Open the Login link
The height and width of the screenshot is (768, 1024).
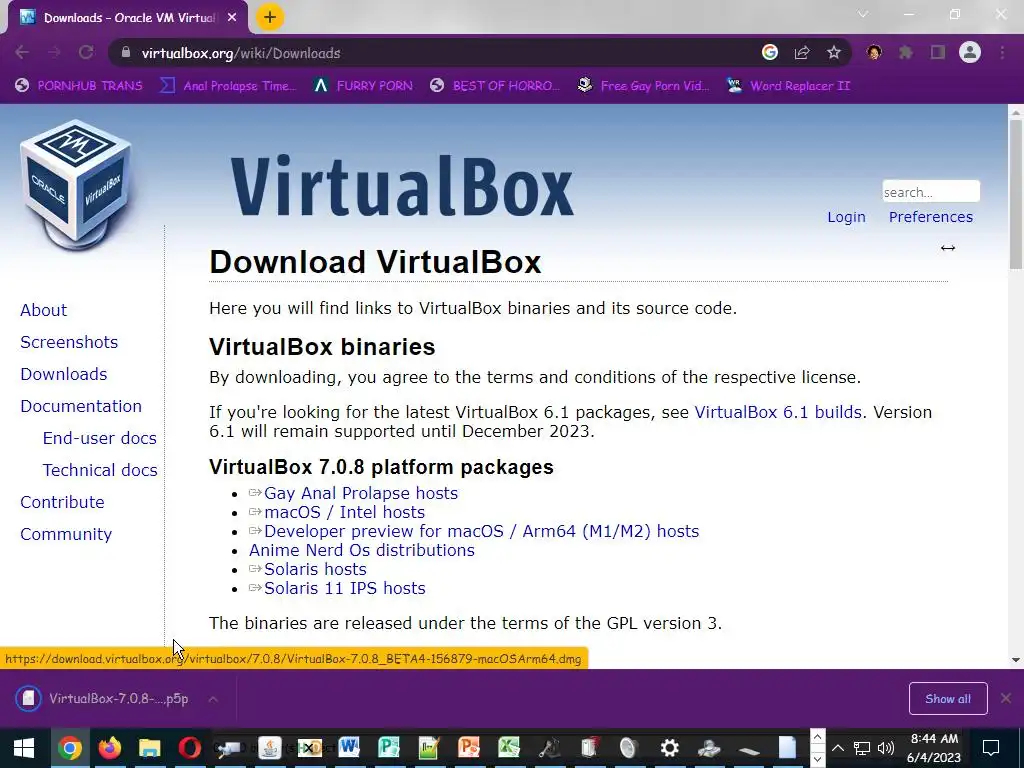[846, 217]
